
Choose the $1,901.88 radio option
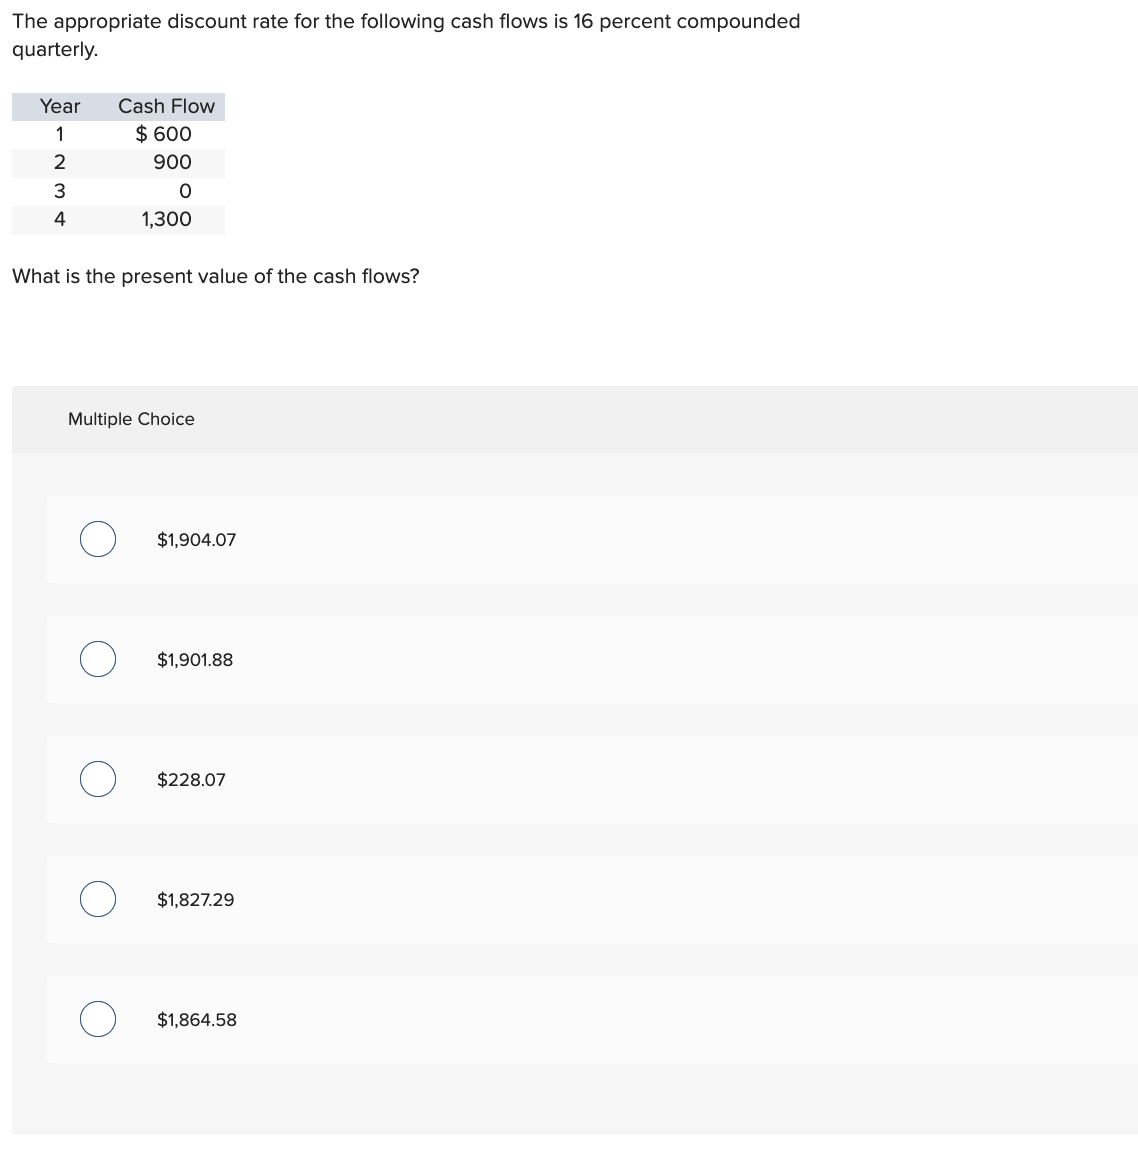tap(98, 659)
